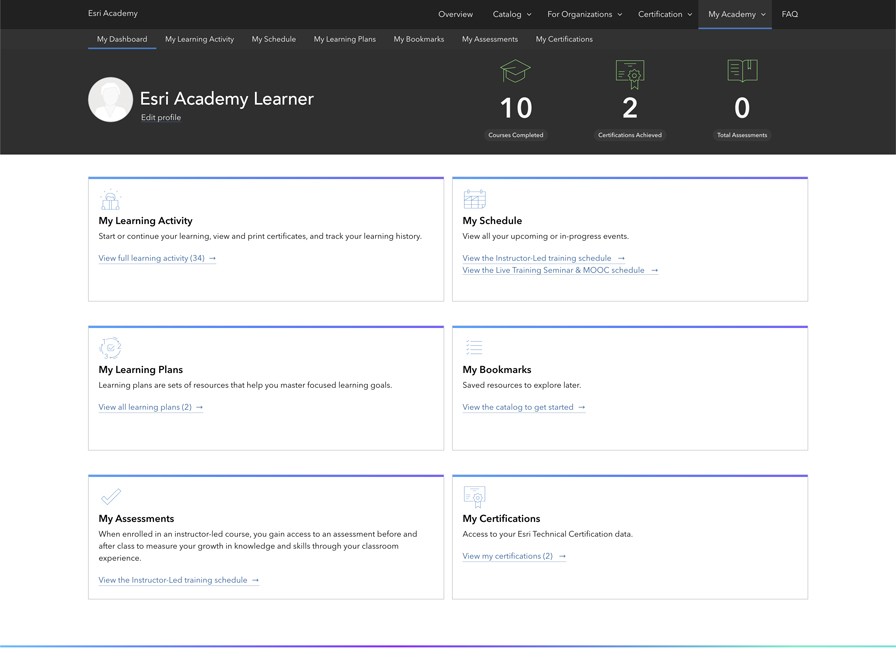Click the certificate ribbon Certifications Achieved icon
Image resolution: width=896 pixels, height=648 pixels.
pyautogui.click(x=630, y=74)
